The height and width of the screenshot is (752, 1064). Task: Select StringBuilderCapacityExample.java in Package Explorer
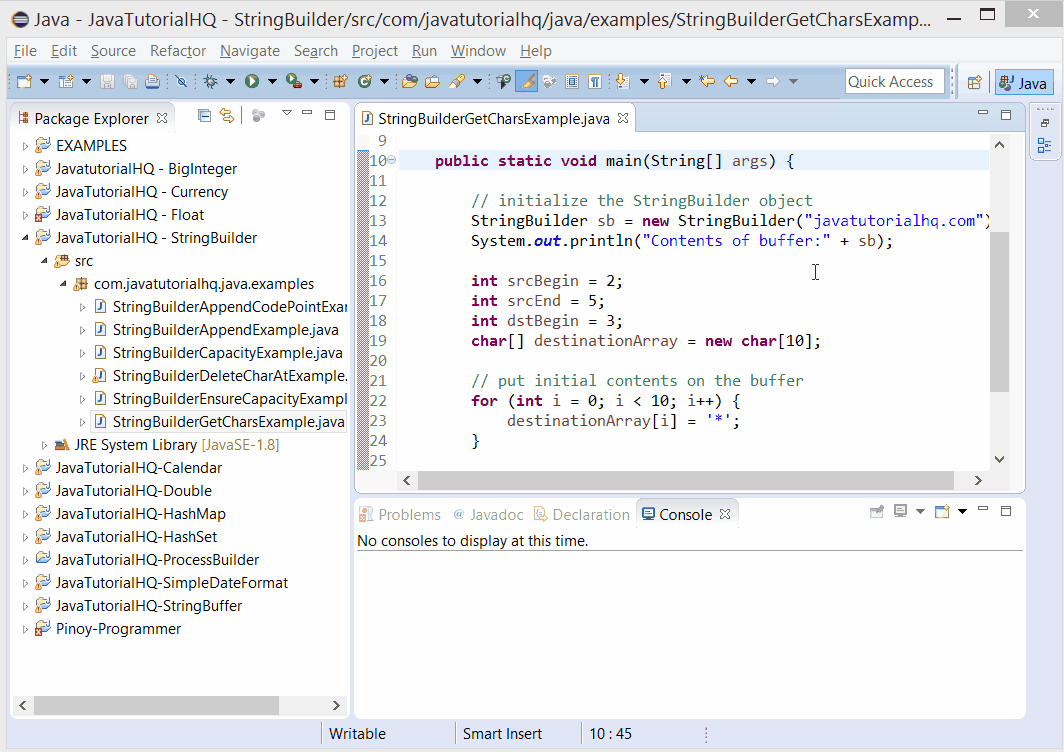[x=227, y=351]
